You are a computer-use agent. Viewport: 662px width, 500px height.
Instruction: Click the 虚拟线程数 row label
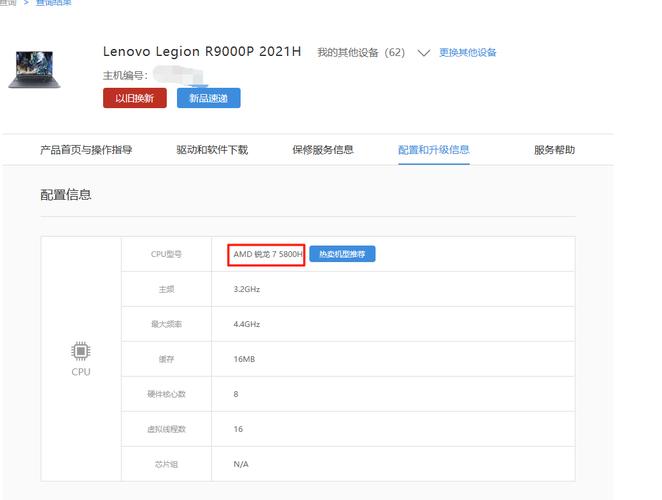point(166,429)
